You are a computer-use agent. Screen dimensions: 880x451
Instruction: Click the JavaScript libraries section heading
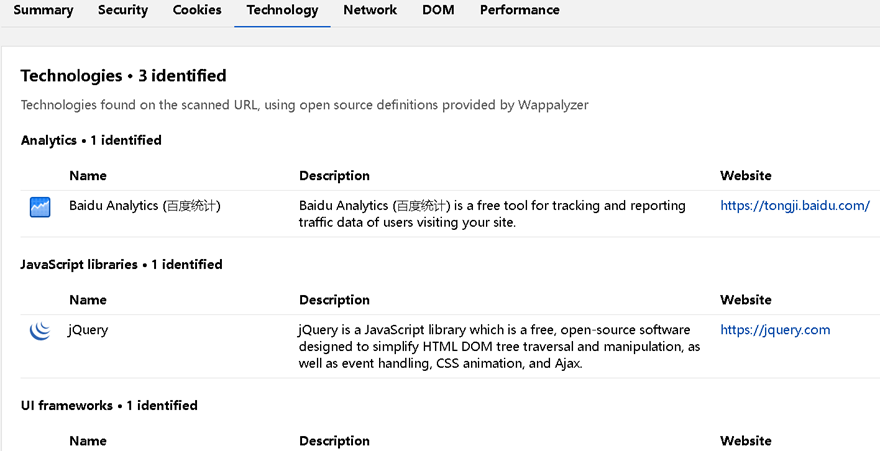coord(121,264)
